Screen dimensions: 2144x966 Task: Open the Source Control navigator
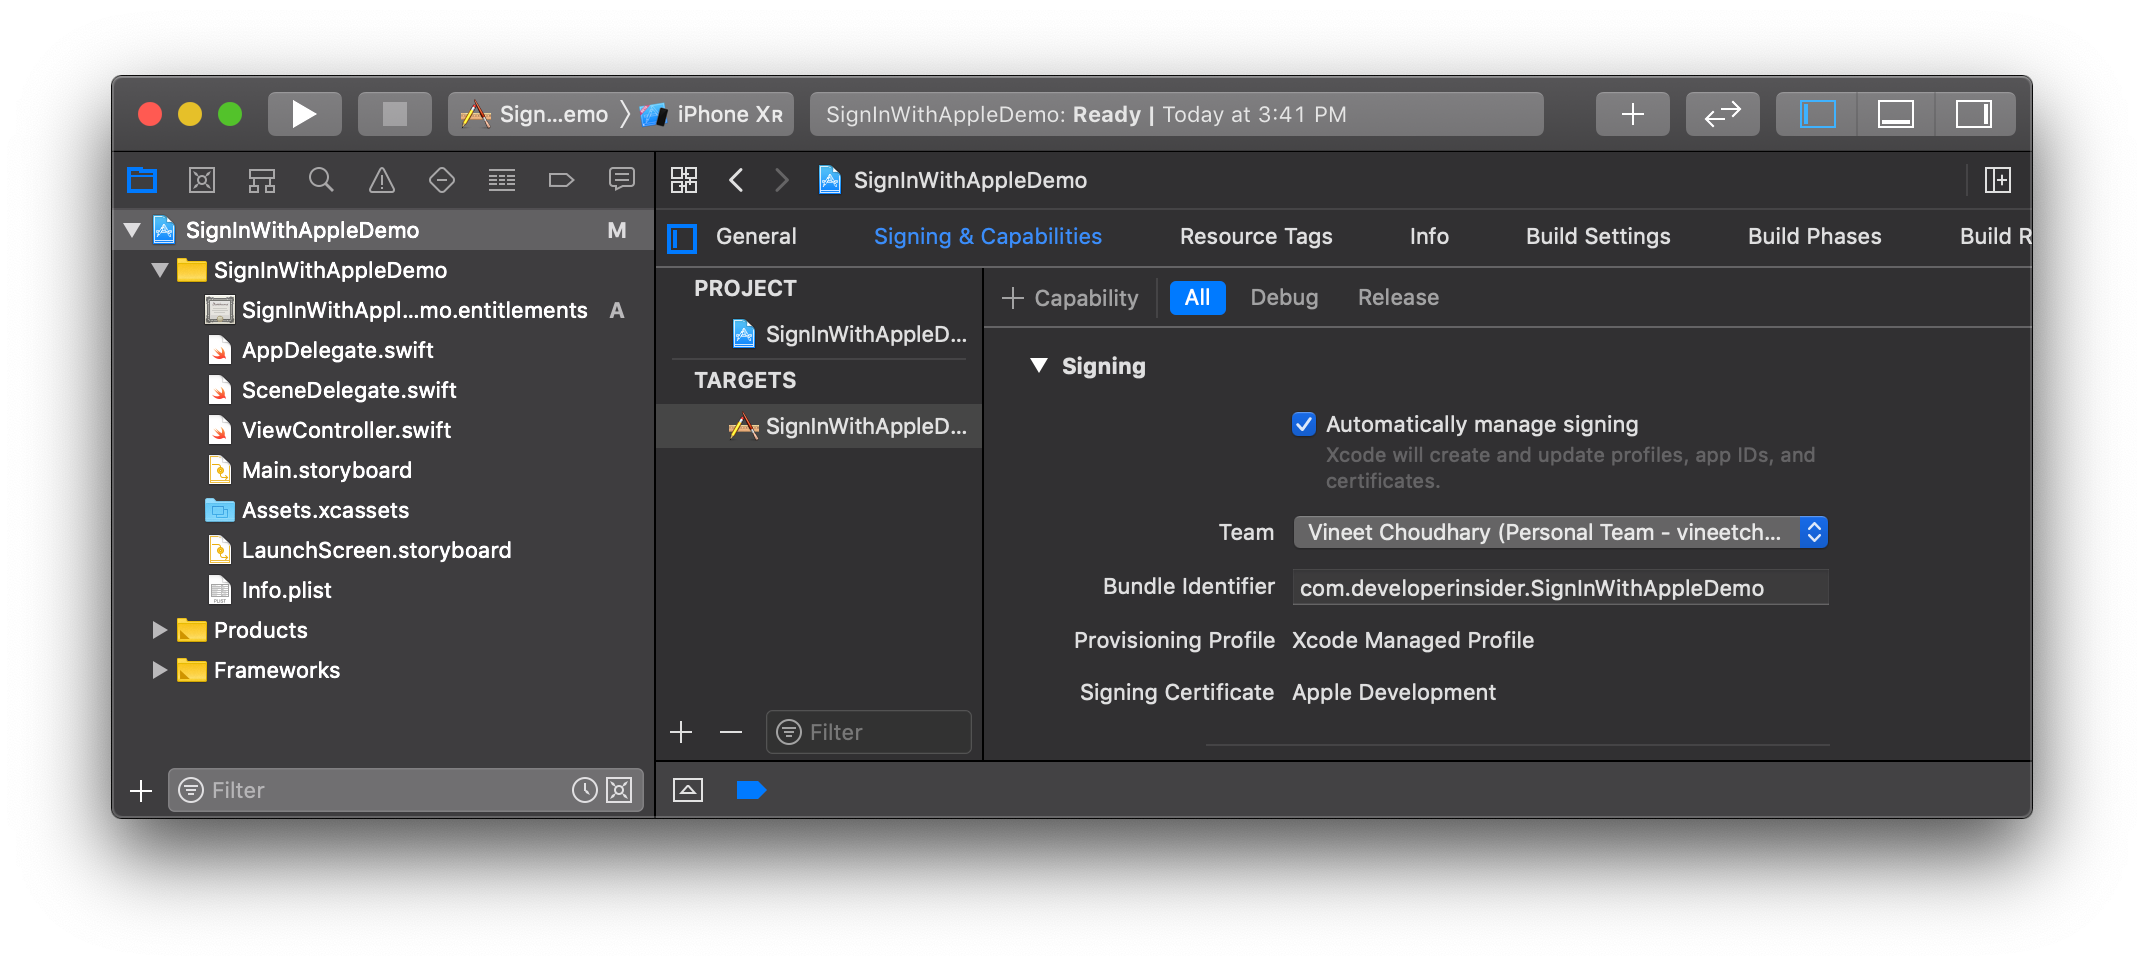[x=202, y=180]
